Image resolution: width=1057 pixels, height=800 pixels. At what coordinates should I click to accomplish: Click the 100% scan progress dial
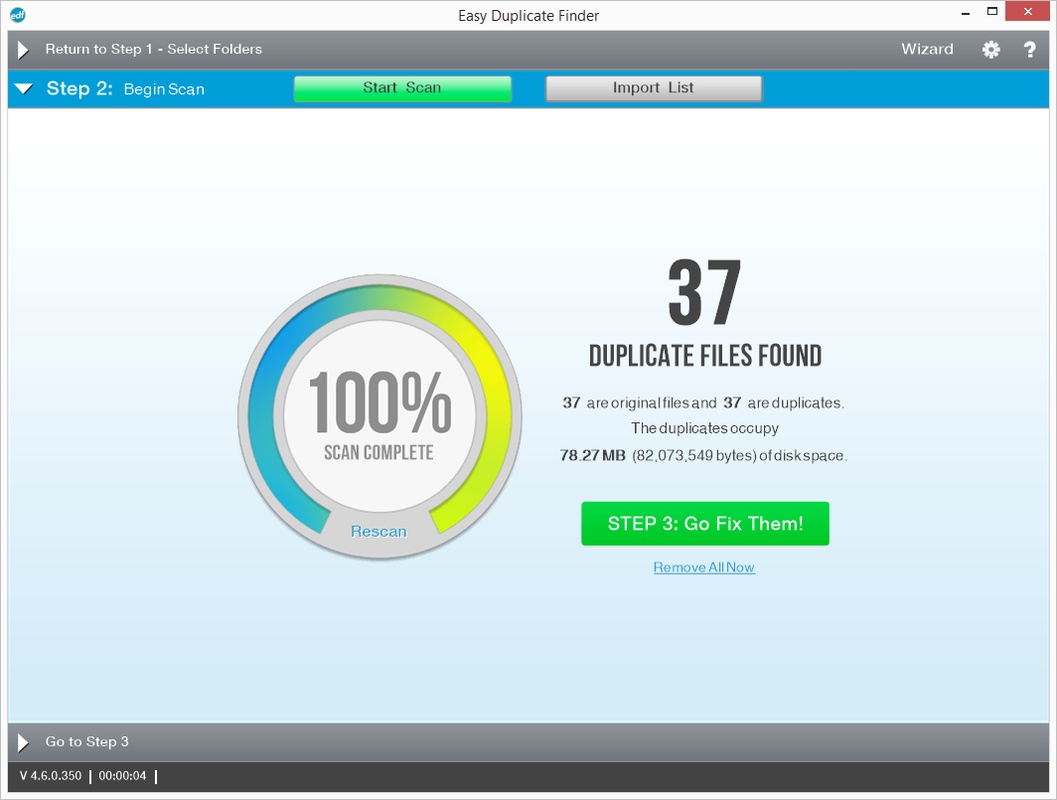click(x=380, y=416)
